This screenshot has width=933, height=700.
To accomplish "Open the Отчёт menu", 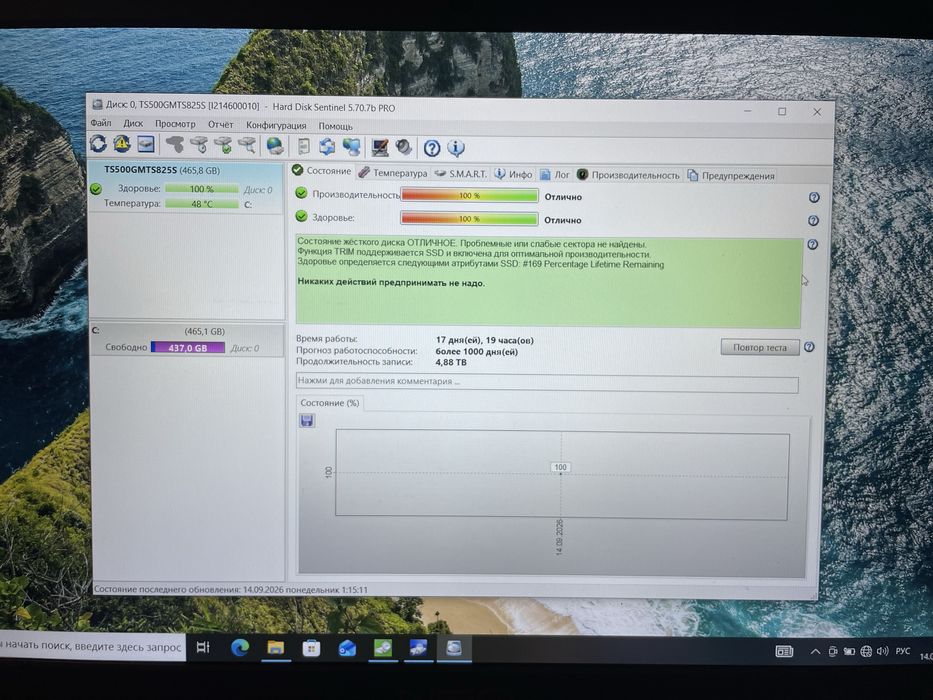I will click(221, 124).
